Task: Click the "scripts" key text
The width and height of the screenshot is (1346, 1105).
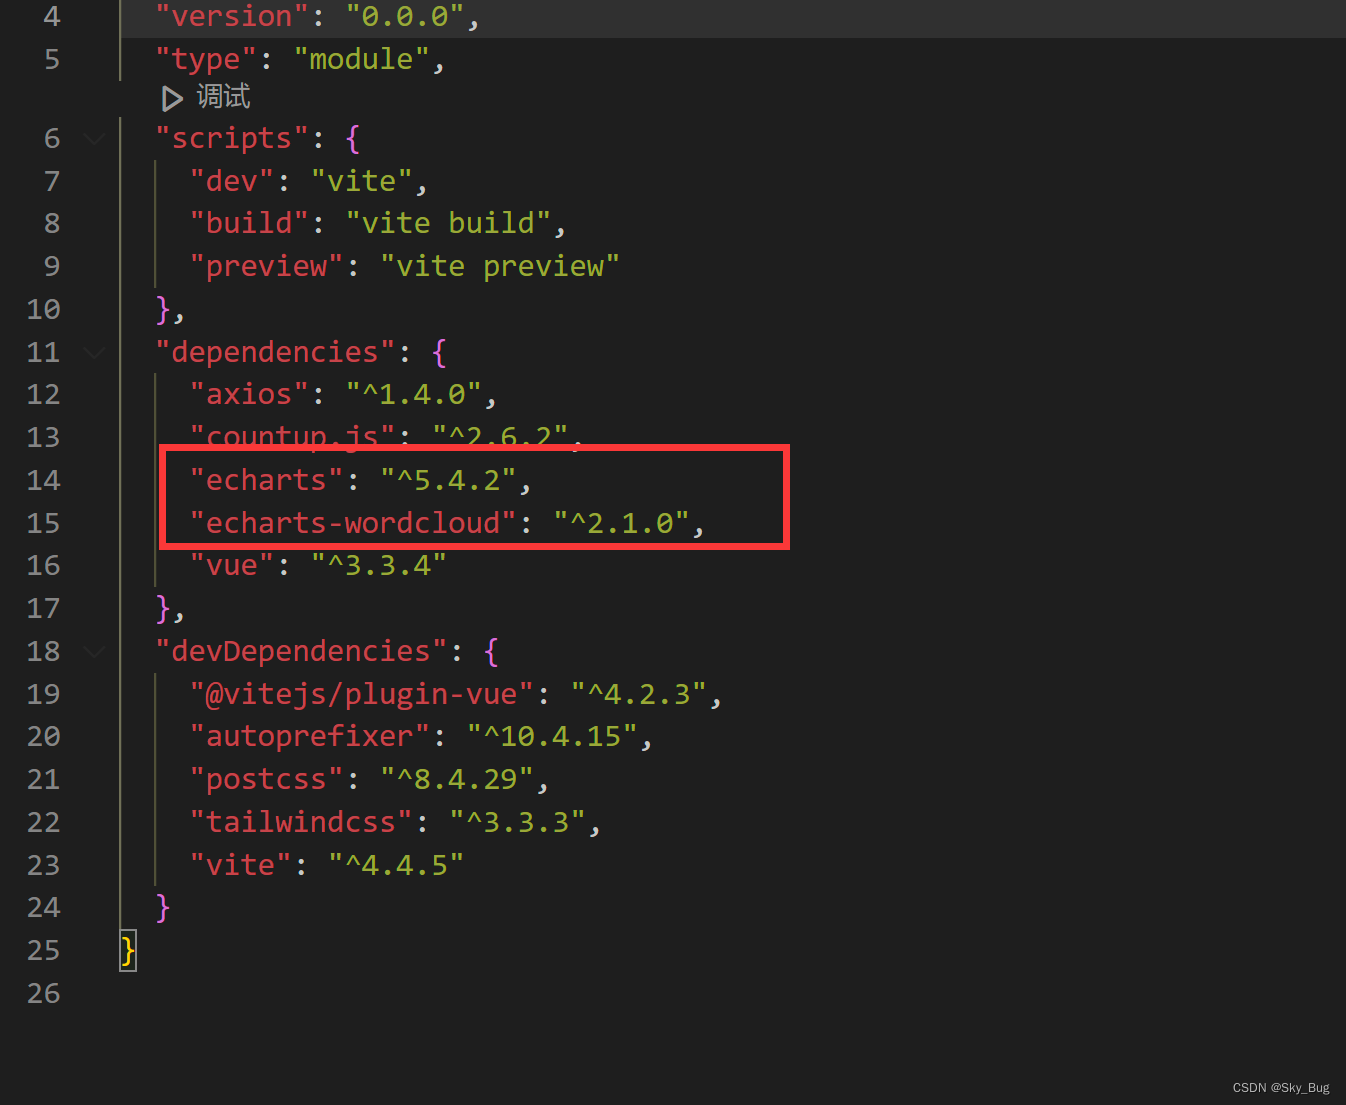Action: pos(232,138)
